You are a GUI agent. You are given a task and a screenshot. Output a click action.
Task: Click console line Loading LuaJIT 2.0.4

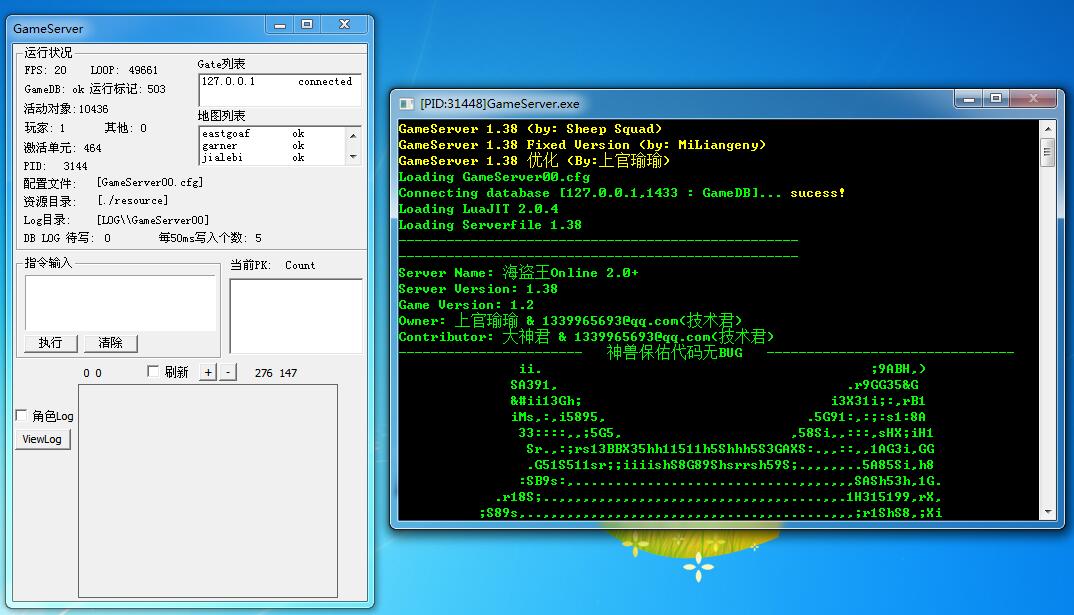pos(478,209)
